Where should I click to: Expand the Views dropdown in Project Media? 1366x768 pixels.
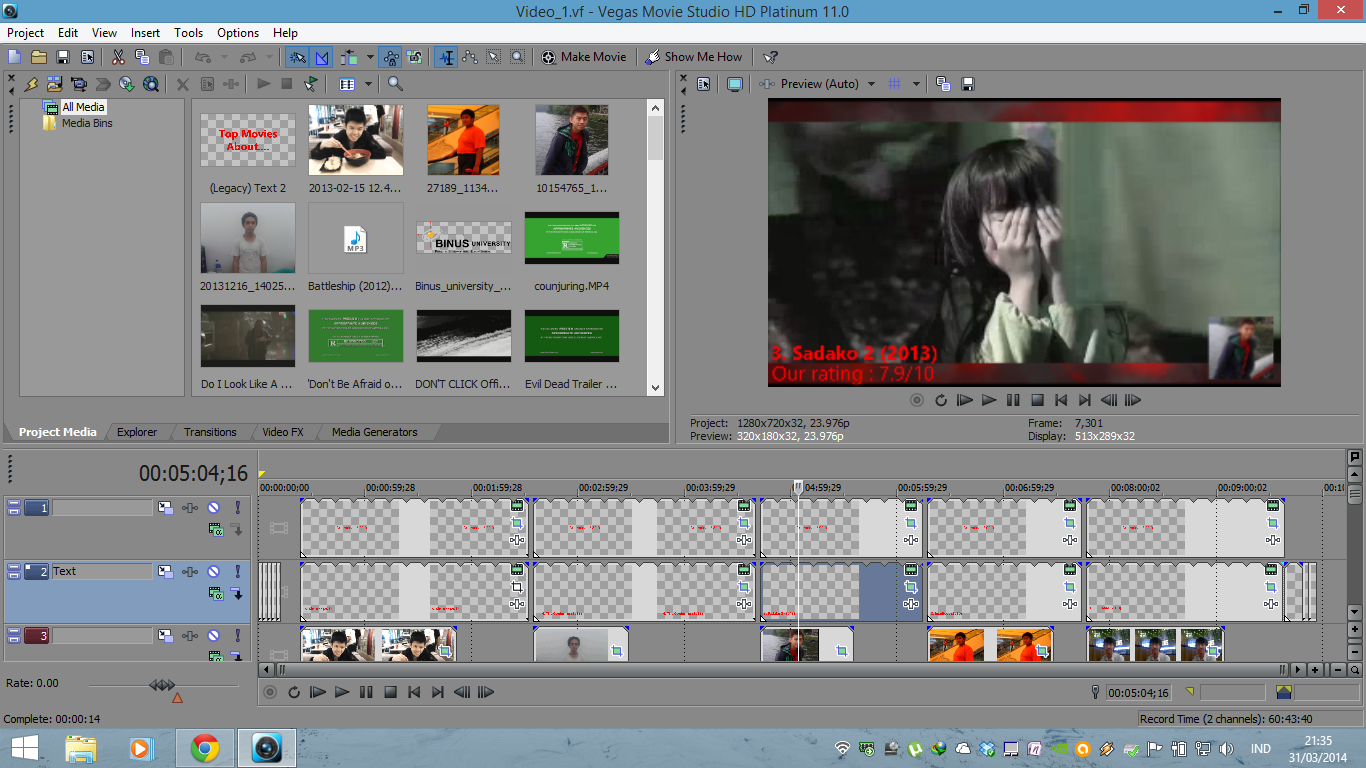click(x=368, y=84)
